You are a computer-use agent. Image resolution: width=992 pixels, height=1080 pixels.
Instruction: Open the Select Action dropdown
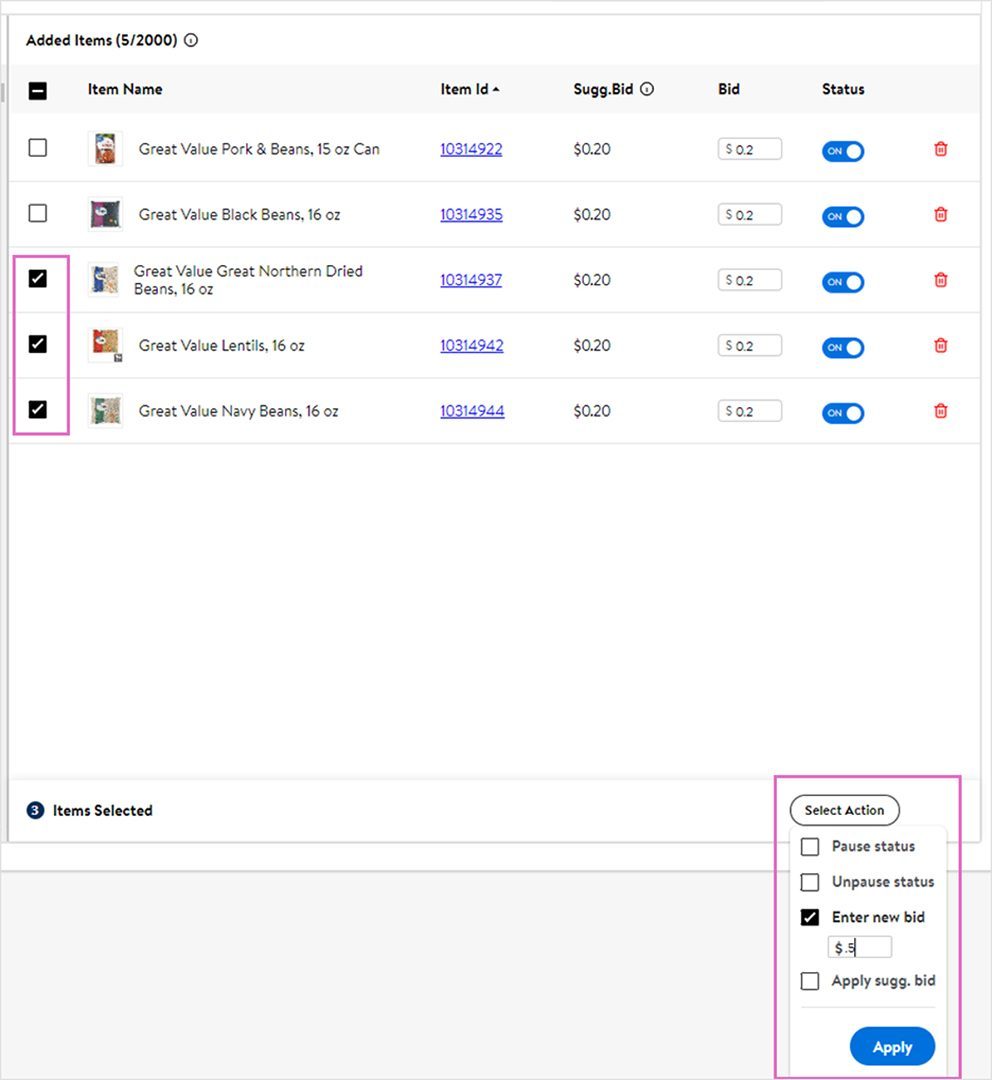[844, 810]
